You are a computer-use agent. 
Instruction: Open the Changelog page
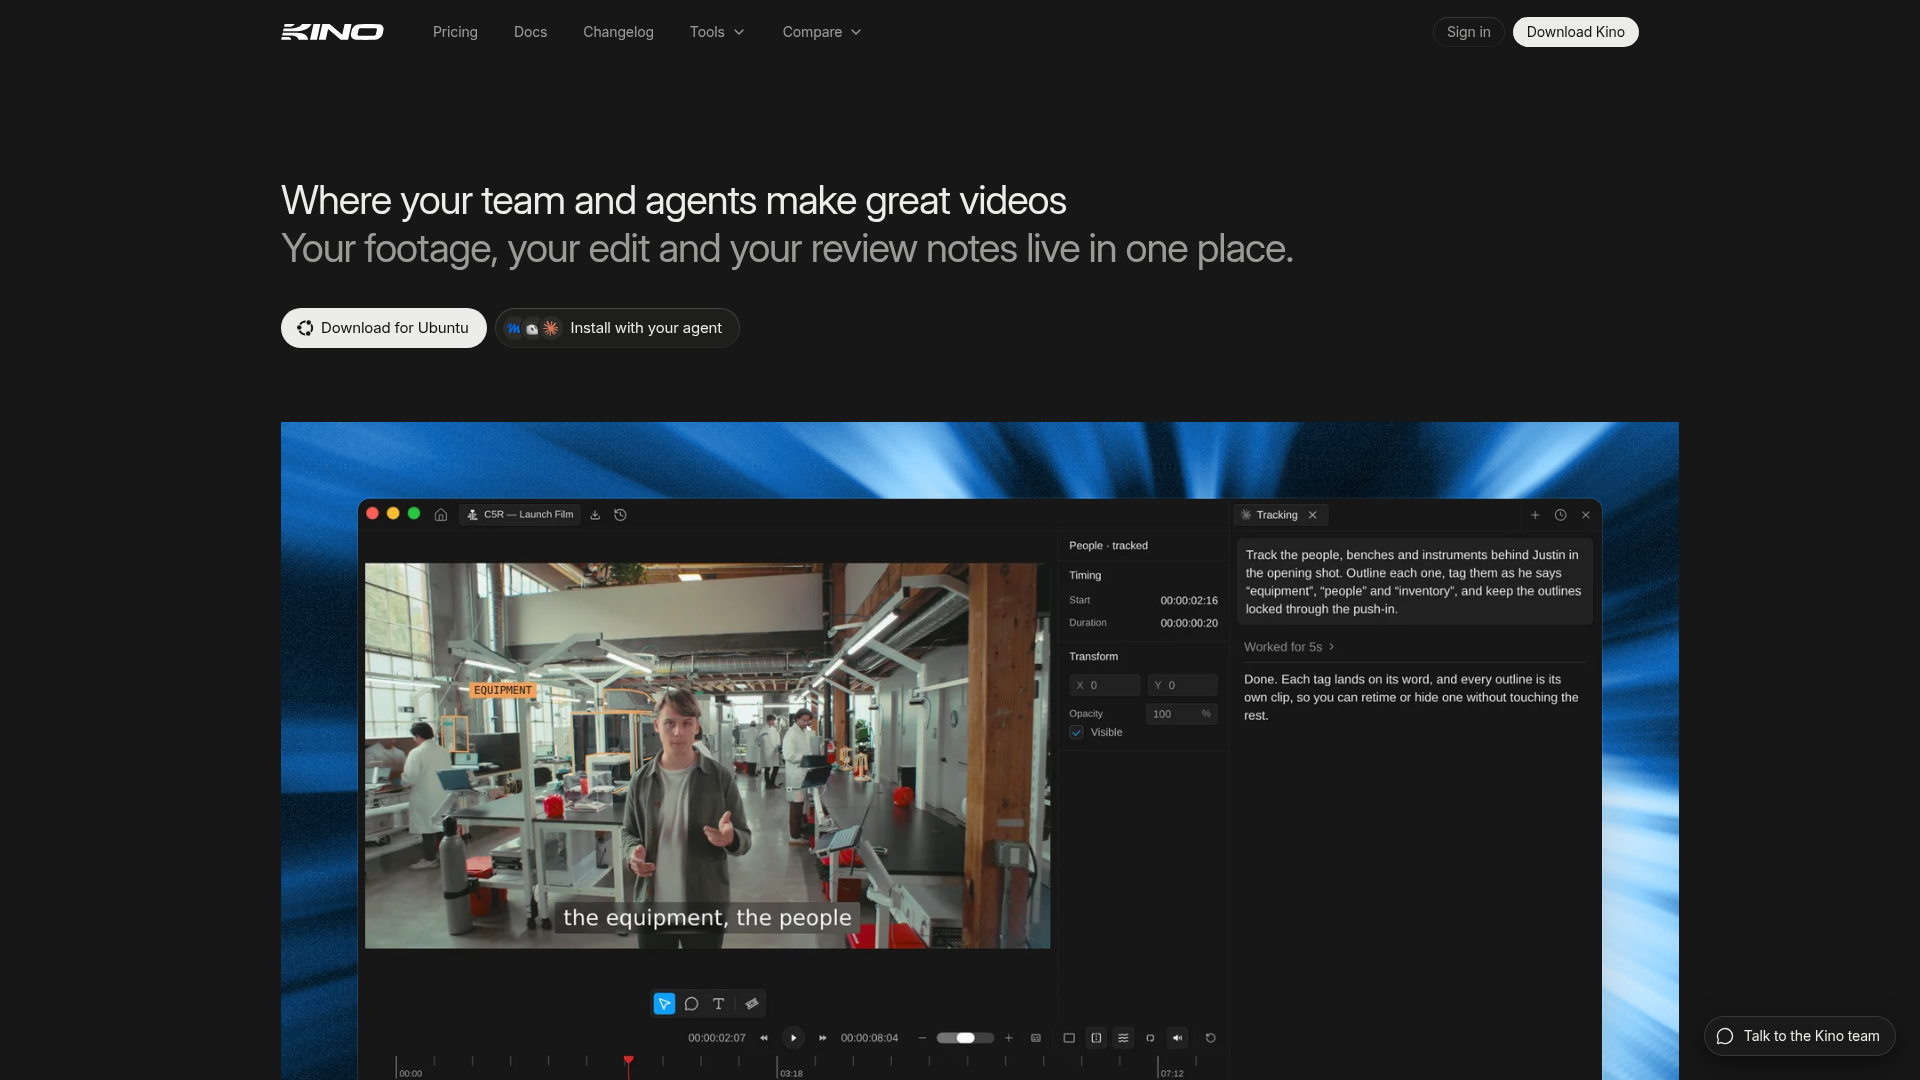click(x=618, y=32)
